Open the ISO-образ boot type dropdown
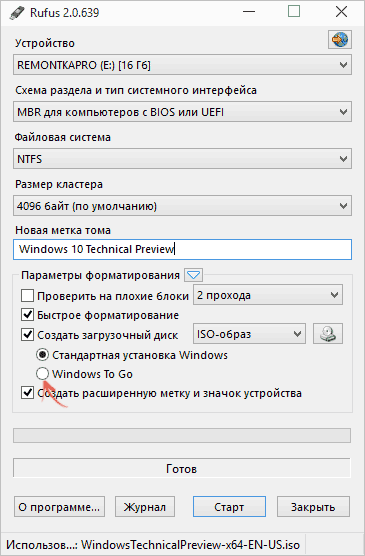Image resolution: width=365 pixels, height=556 pixels. (249, 334)
